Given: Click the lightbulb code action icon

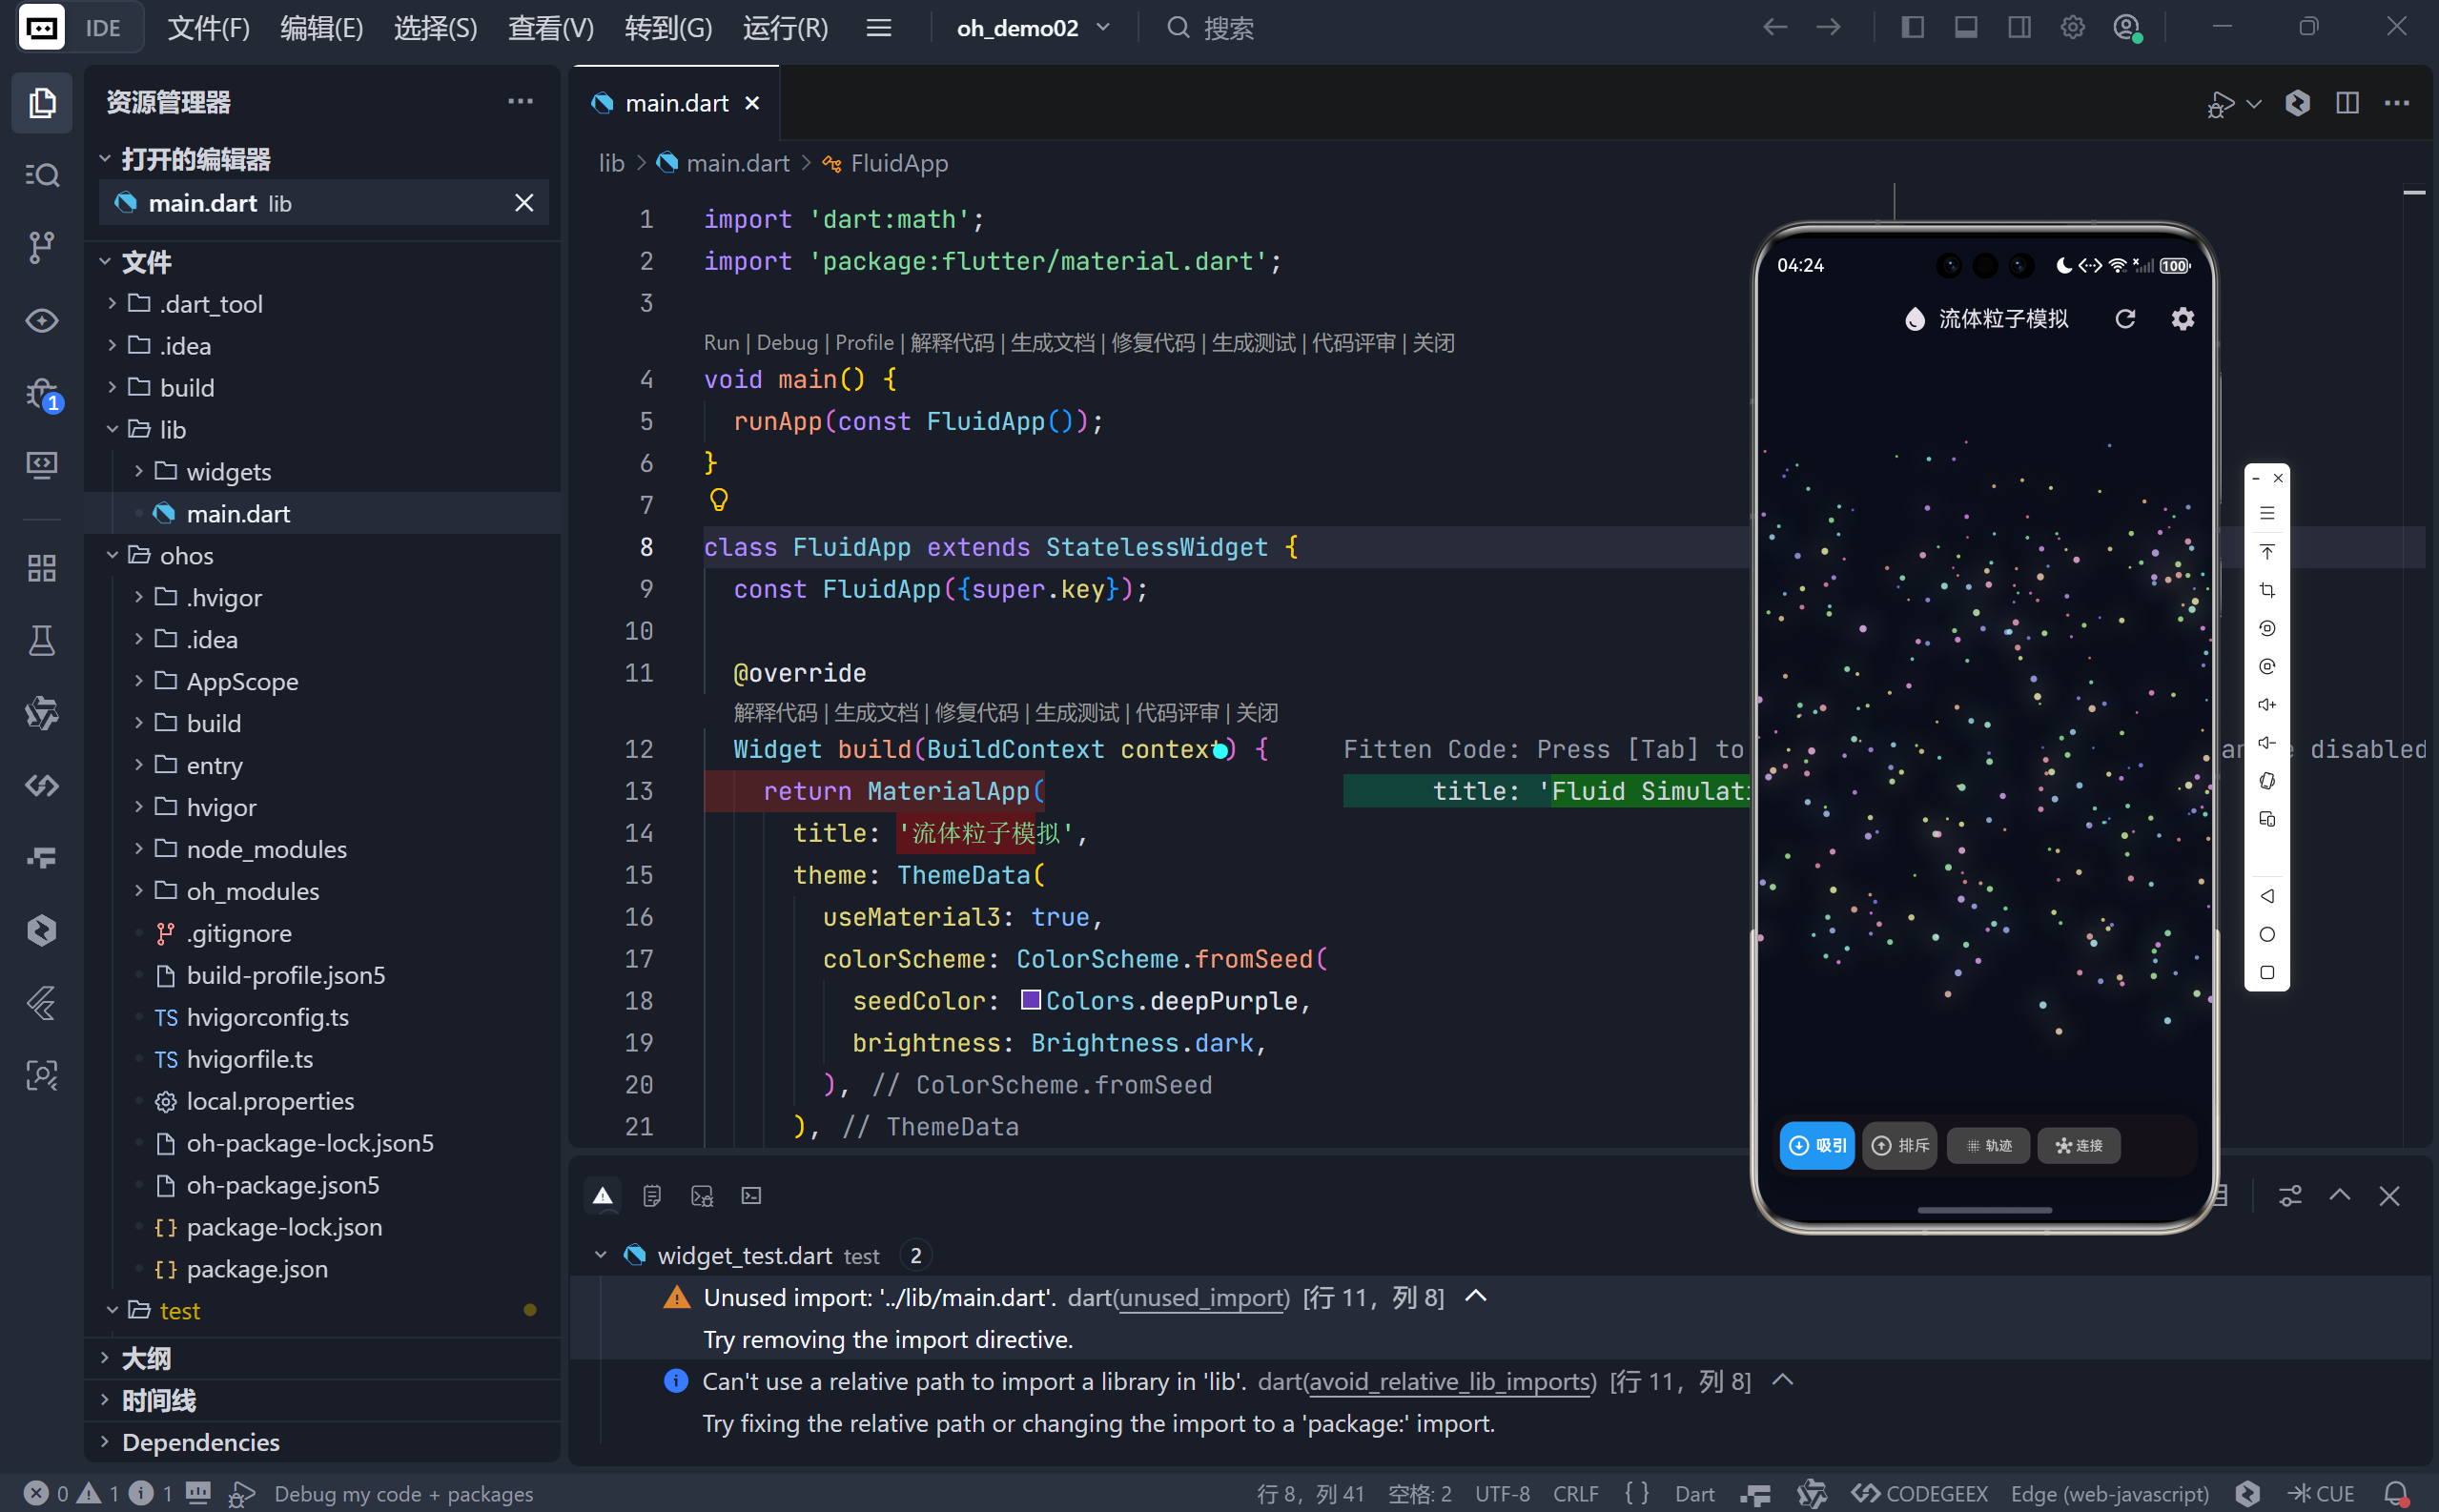Looking at the screenshot, I should [x=718, y=499].
